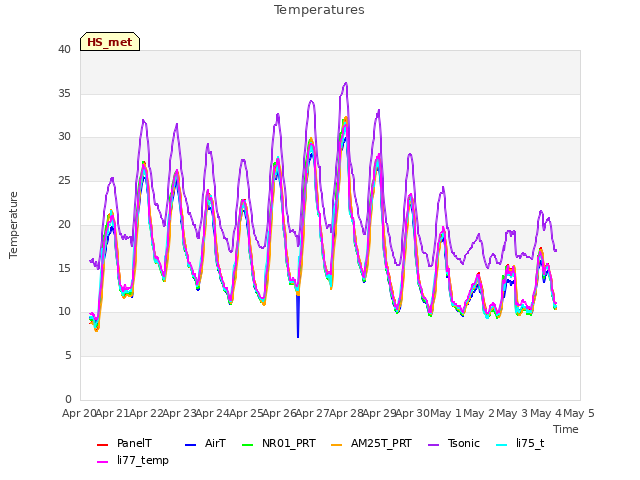
Task: Click the Apr 30 x-axis label
Action: click(x=413, y=413)
